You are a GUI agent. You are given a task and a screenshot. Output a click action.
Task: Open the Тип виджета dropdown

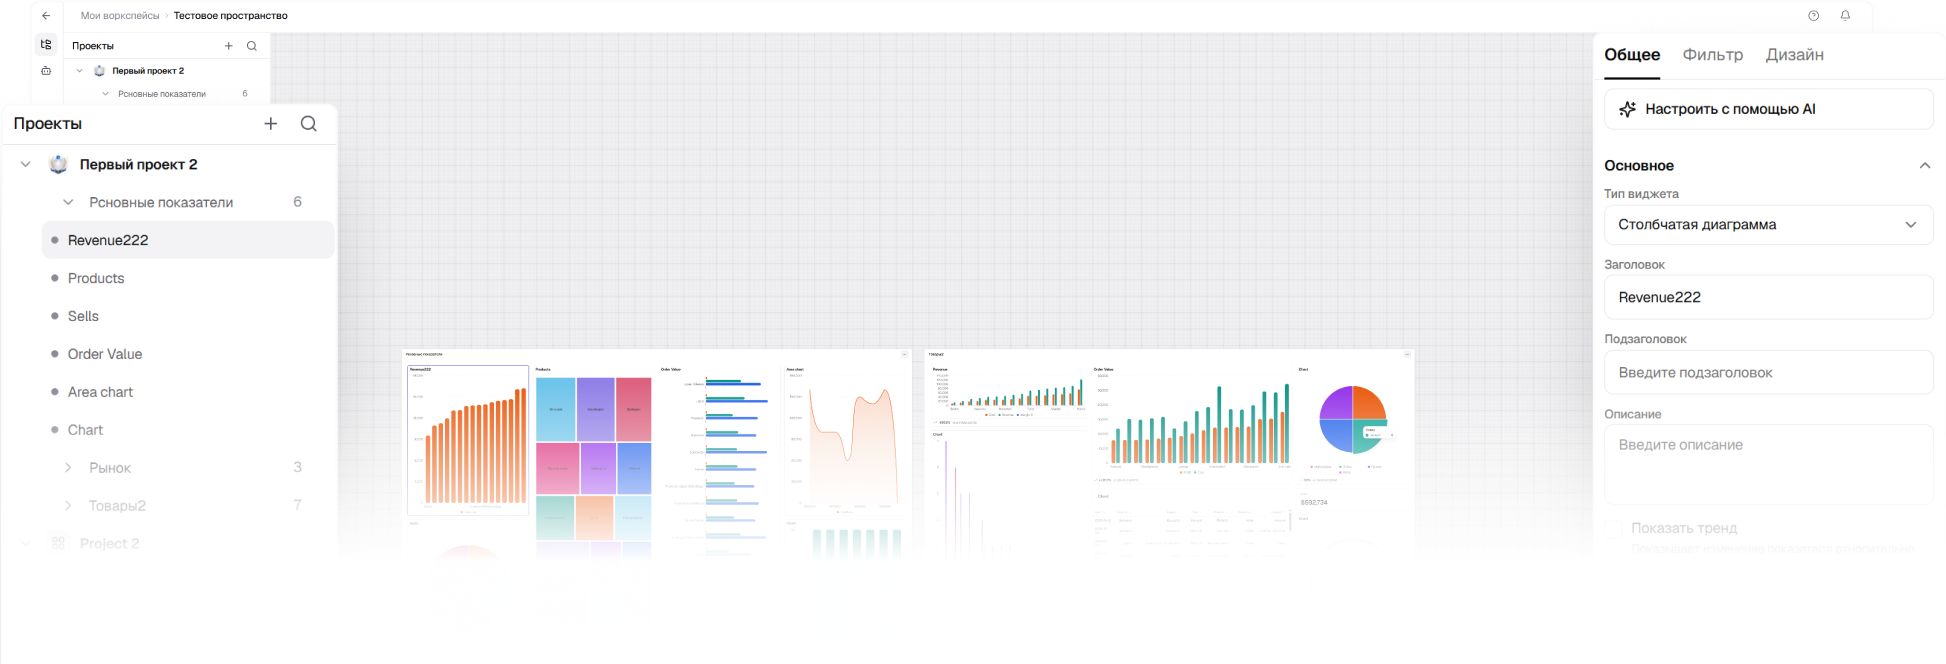pyautogui.click(x=1768, y=225)
